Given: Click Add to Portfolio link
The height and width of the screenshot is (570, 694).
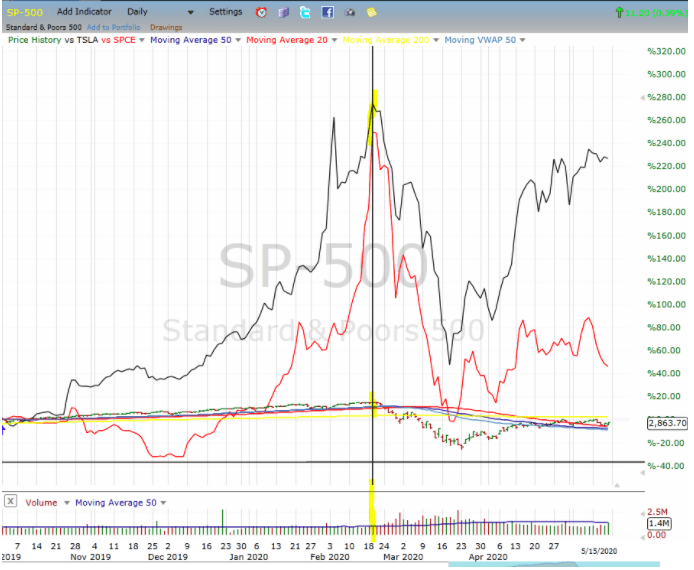Looking at the screenshot, I should tap(114, 27).
